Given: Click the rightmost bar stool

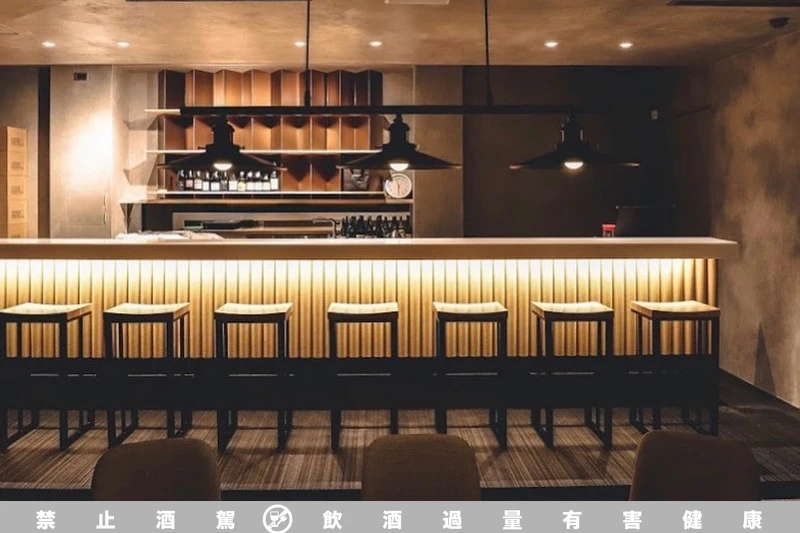Looking at the screenshot, I should tap(675, 365).
